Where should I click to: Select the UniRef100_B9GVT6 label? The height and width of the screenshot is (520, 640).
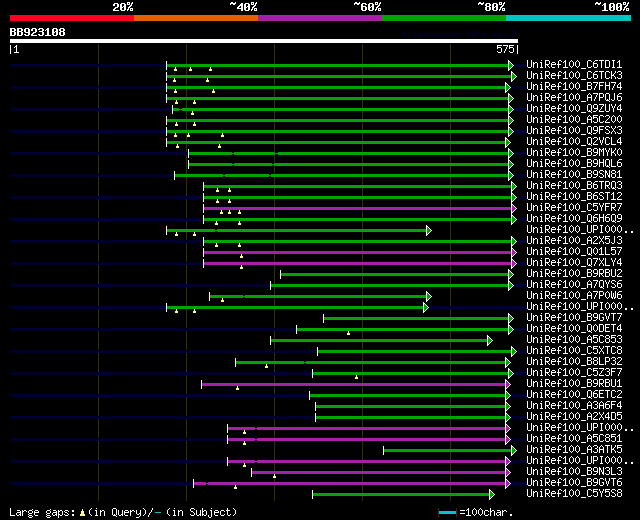(574, 483)
